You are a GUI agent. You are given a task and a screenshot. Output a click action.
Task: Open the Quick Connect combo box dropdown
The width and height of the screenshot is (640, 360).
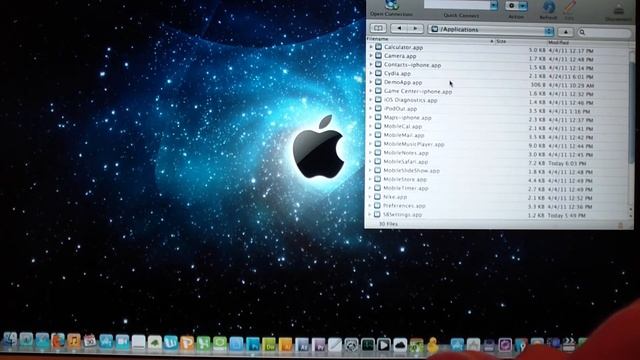493,5
